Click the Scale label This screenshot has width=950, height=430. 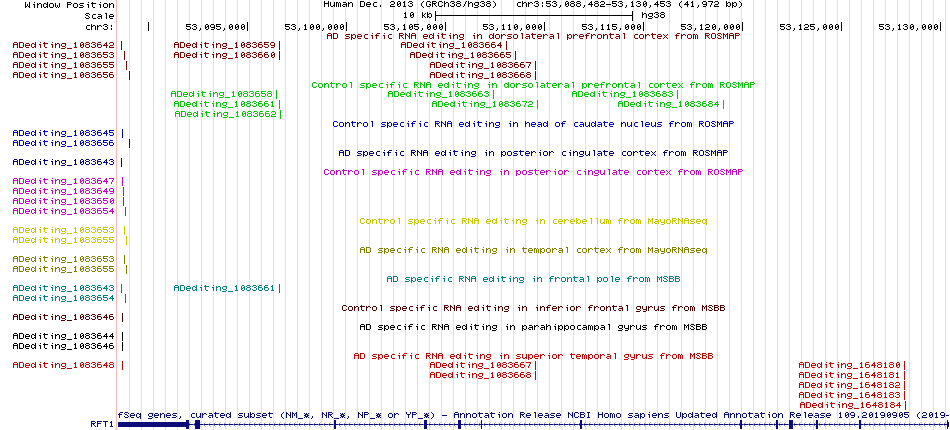coord(99,15)
